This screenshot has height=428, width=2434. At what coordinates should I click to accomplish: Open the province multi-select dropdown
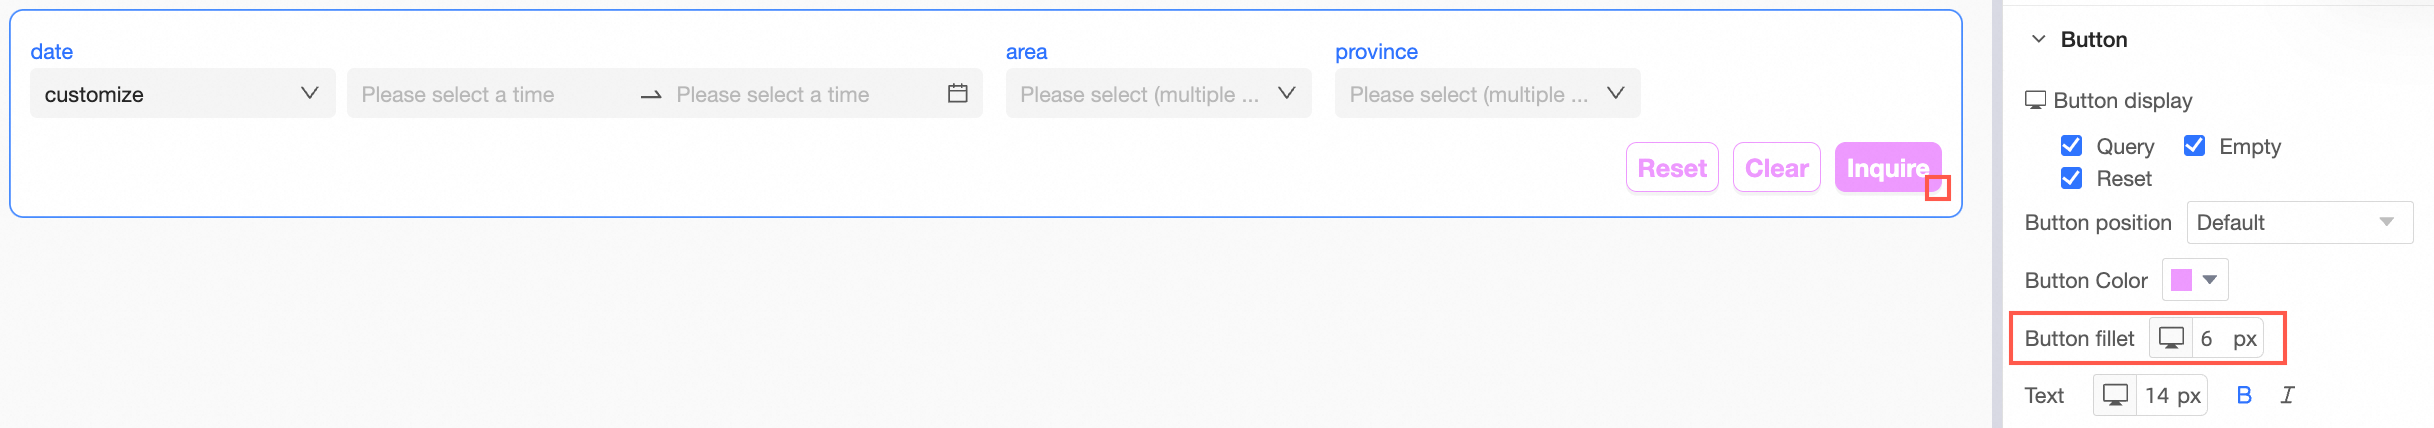[x=1487, y=94]
